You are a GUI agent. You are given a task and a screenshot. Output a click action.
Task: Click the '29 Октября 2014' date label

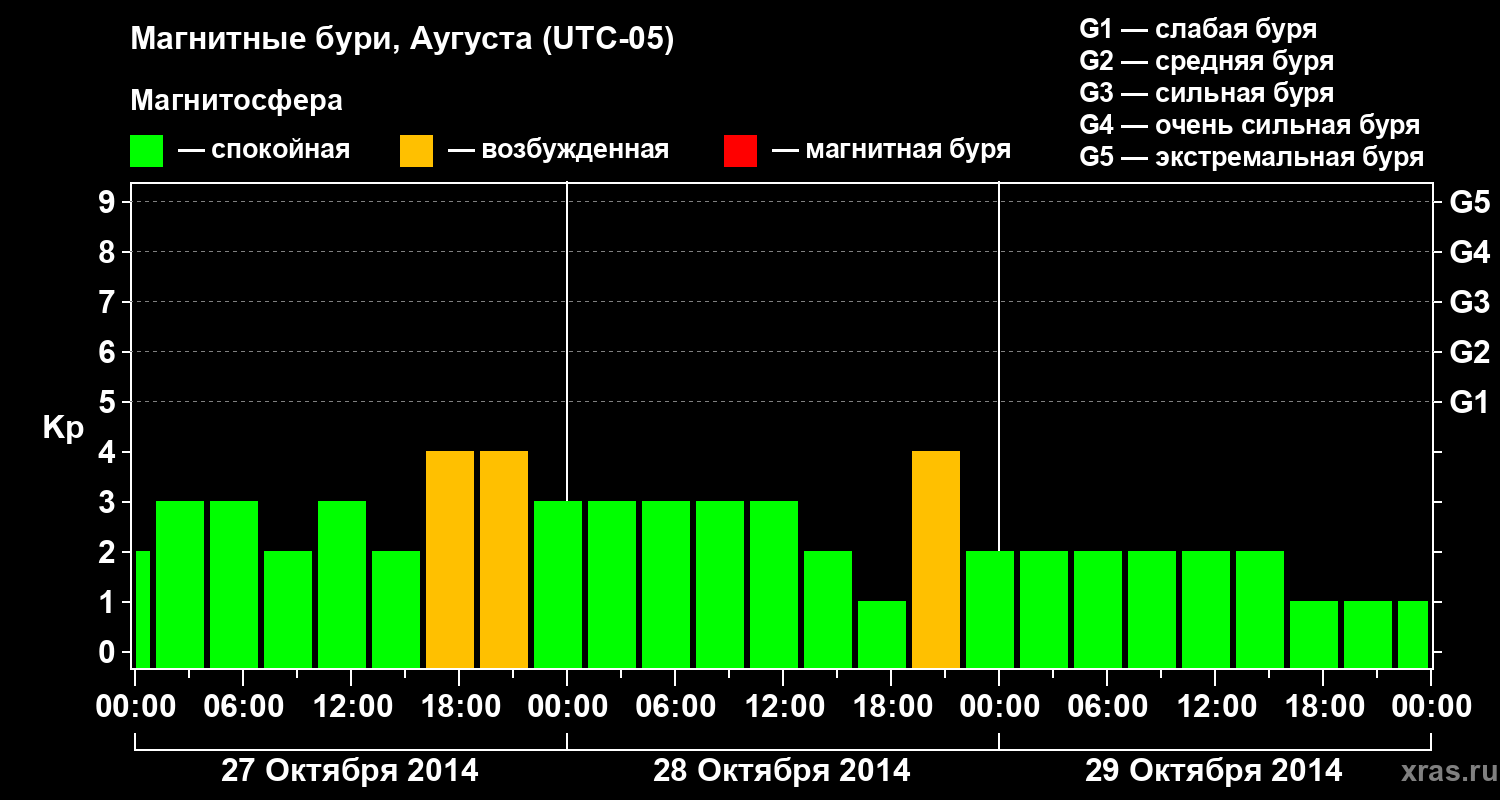[x=1214, y=771]
